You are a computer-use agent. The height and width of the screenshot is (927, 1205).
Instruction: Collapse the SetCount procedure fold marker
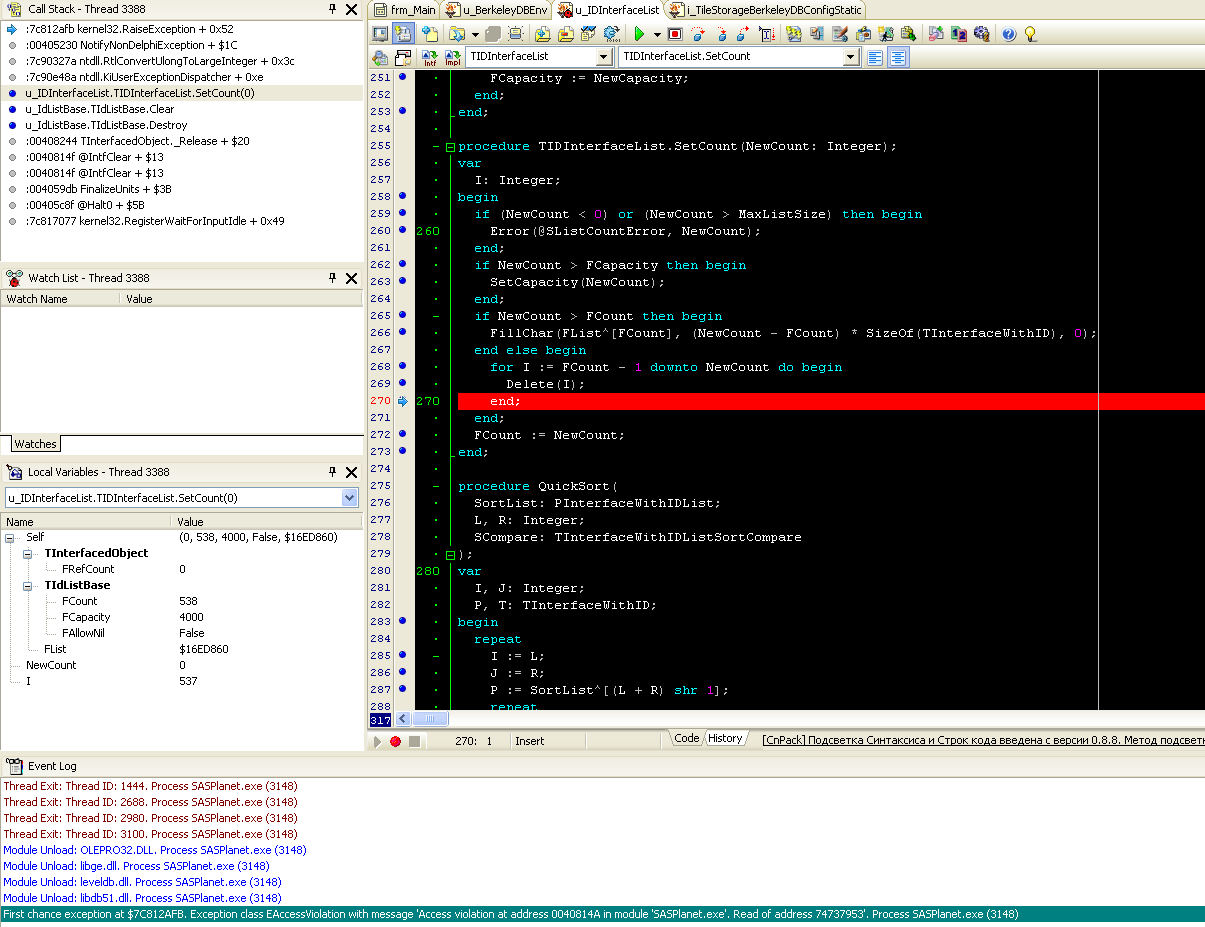pos(450,147)
